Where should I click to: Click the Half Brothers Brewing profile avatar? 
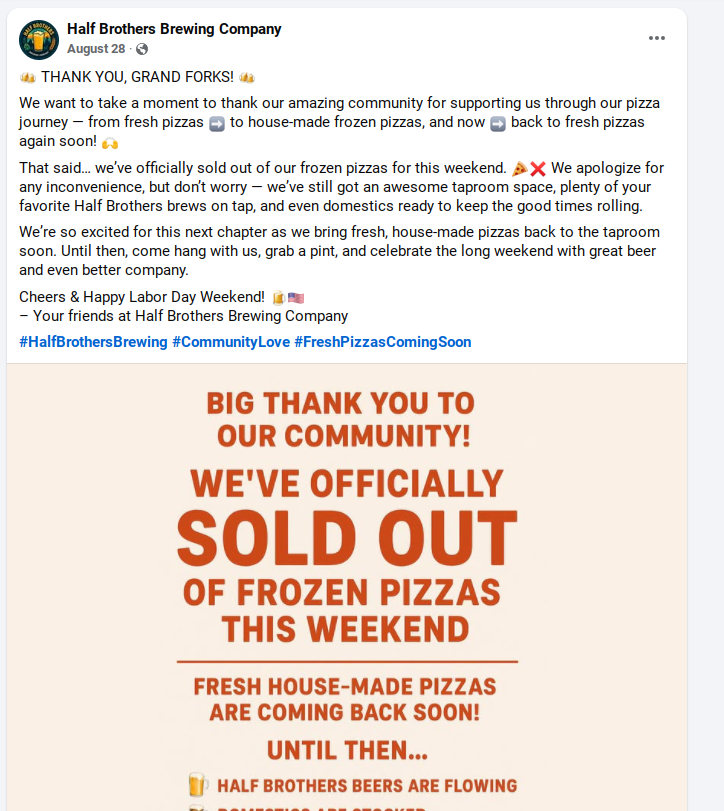pyautogui.click(x=39, y=39)
